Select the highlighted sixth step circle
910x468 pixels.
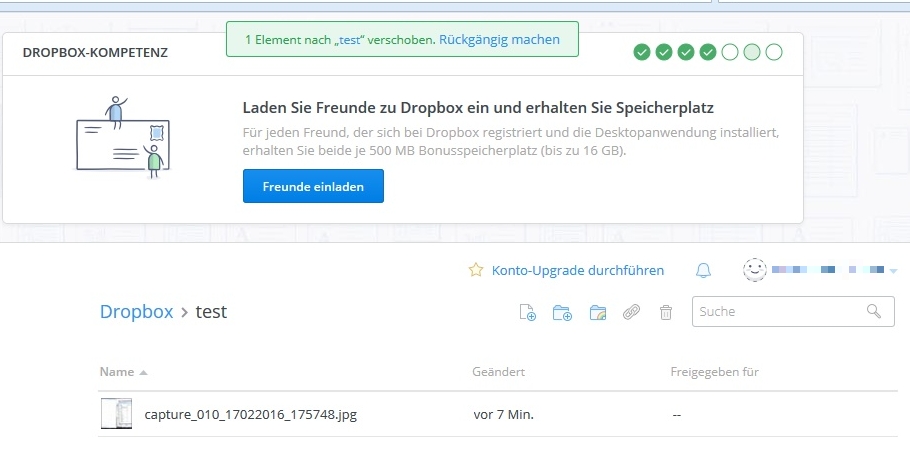[752, 52]
